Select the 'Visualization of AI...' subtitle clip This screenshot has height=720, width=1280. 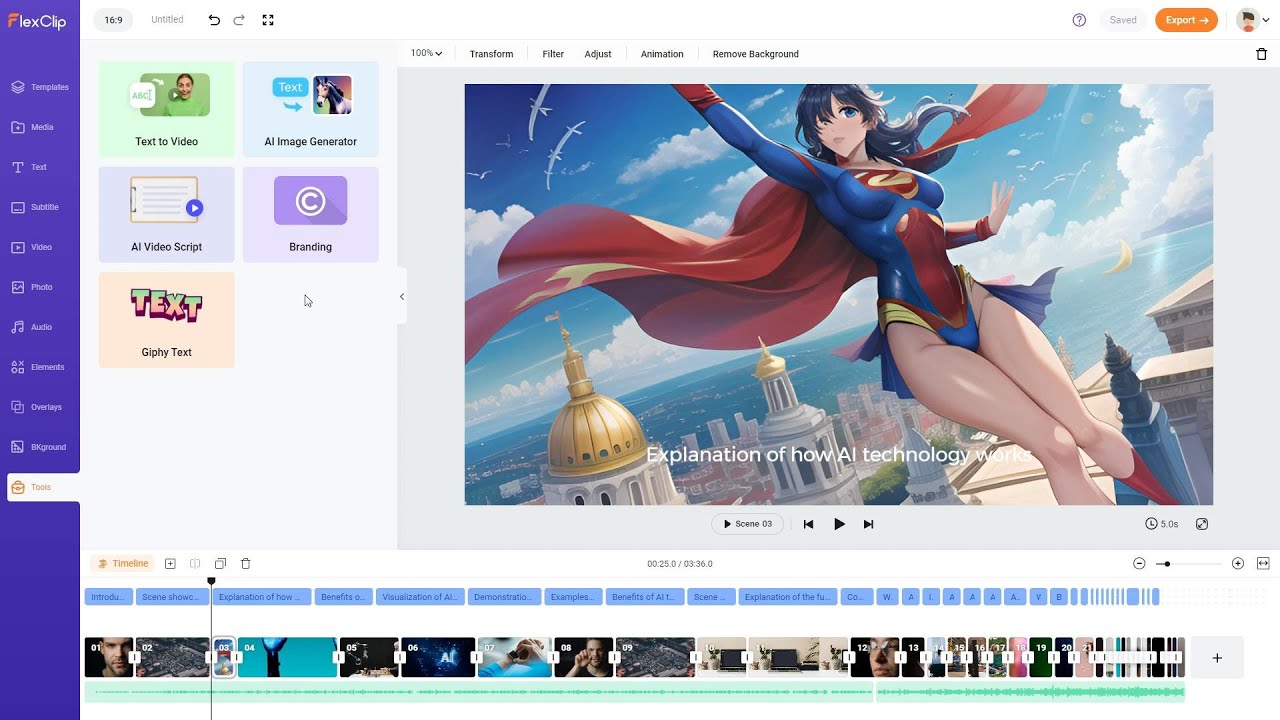pyautogui.click(x=420, y=597)
